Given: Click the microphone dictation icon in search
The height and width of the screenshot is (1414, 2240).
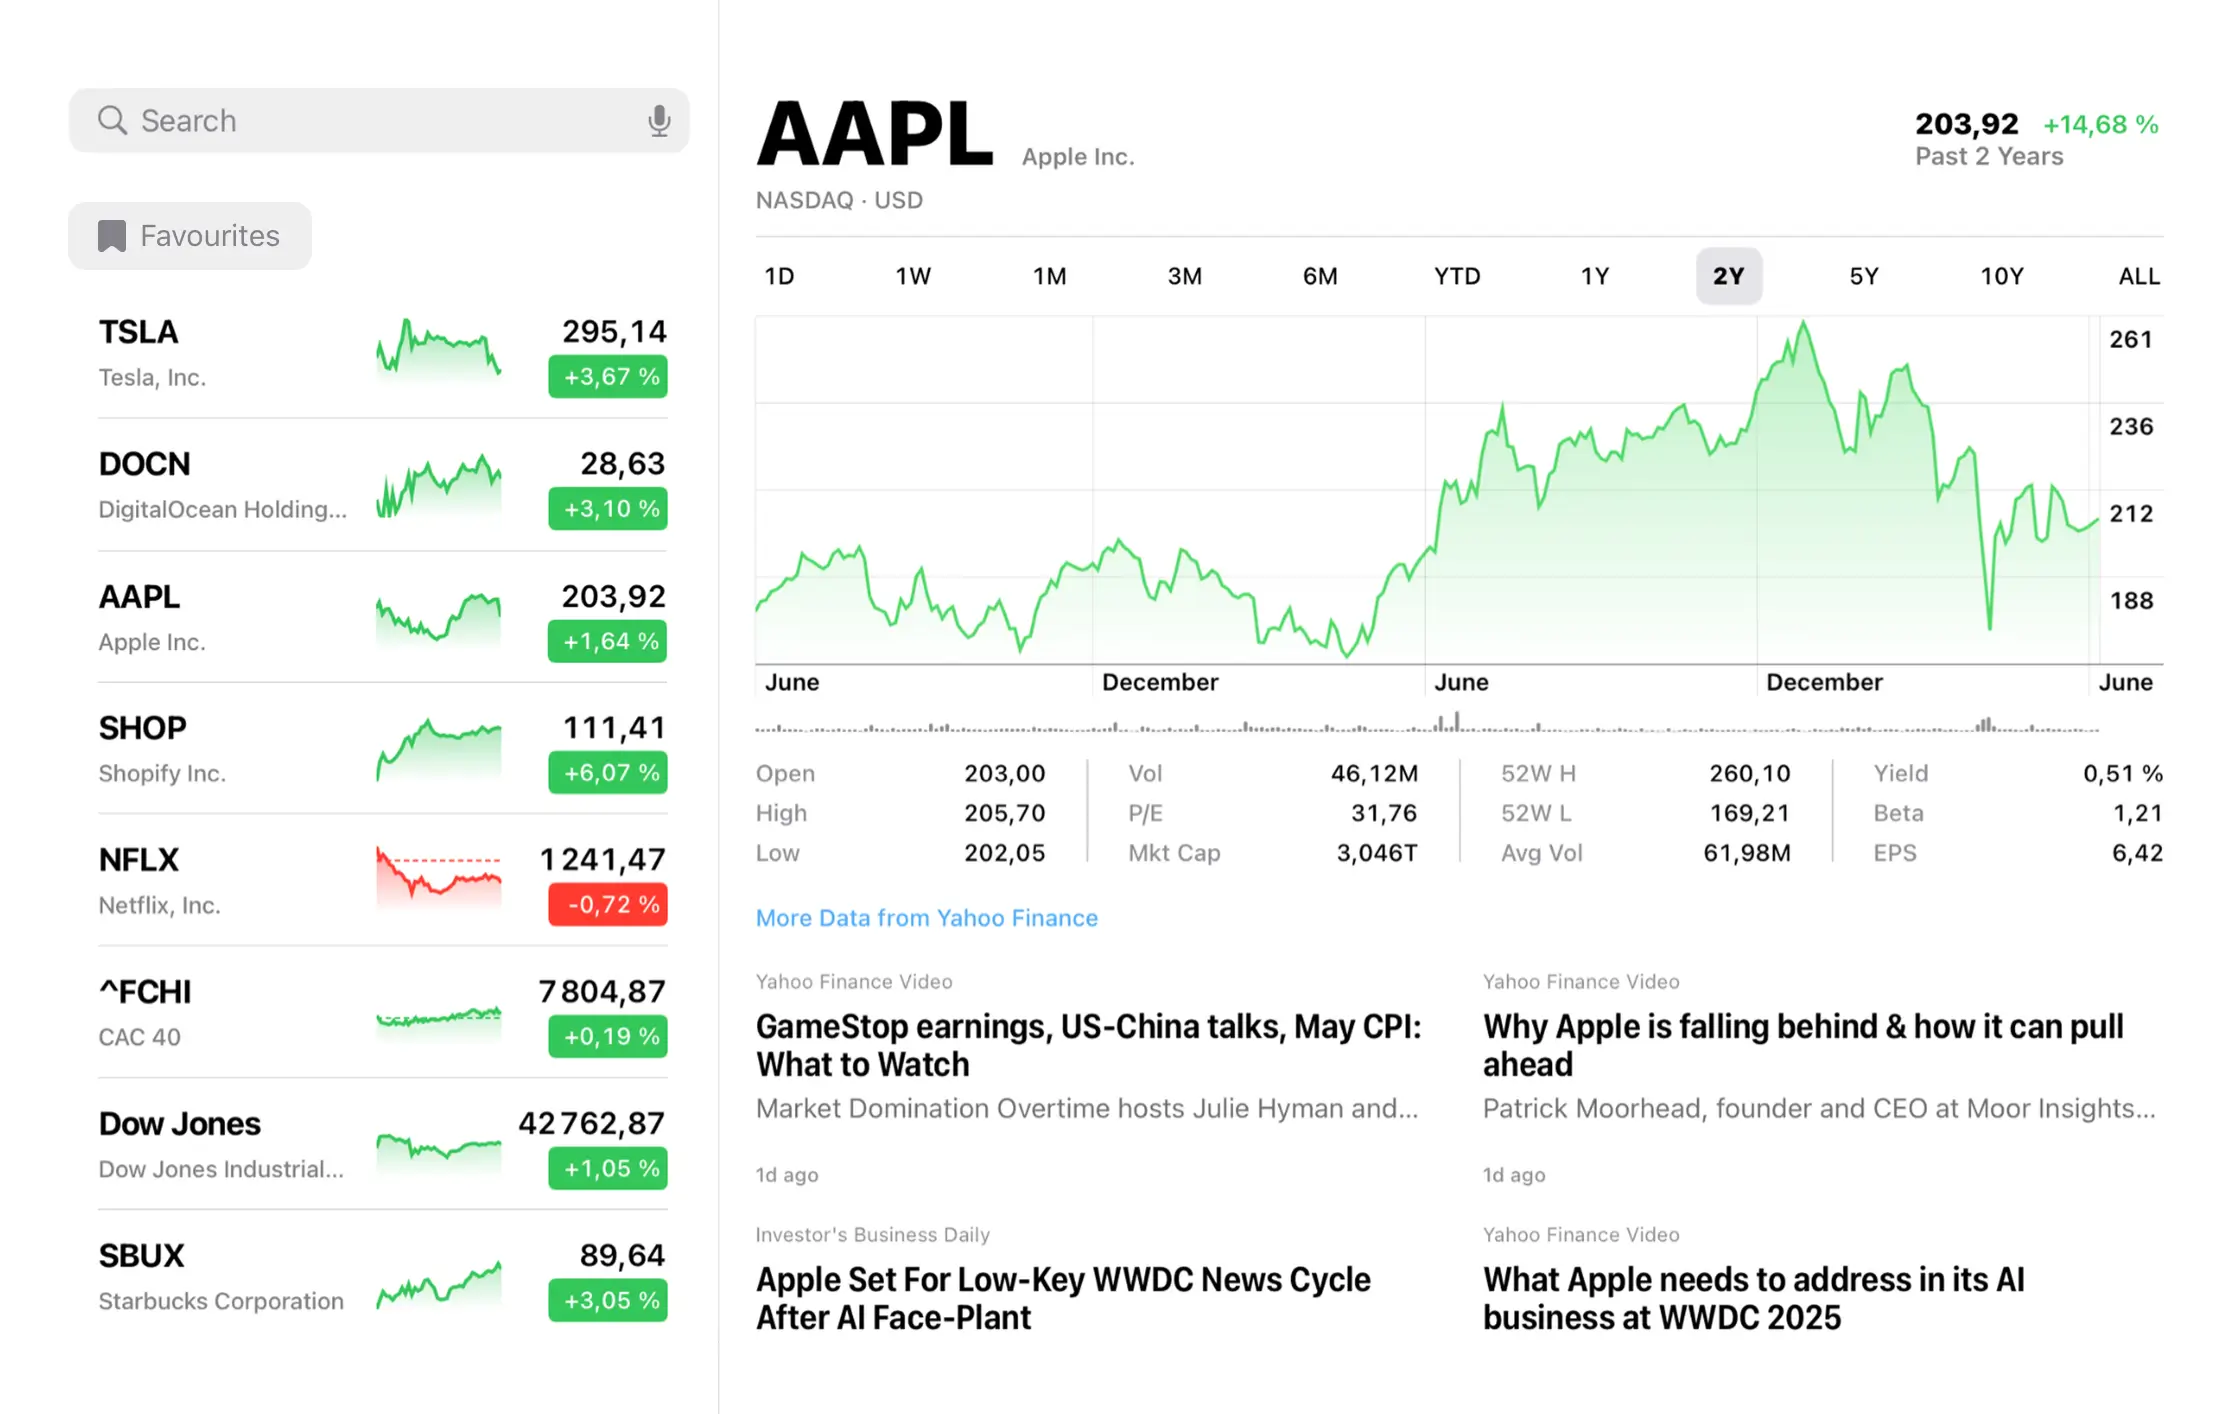Looking at the screenshot, I should [x=658, y=121].
